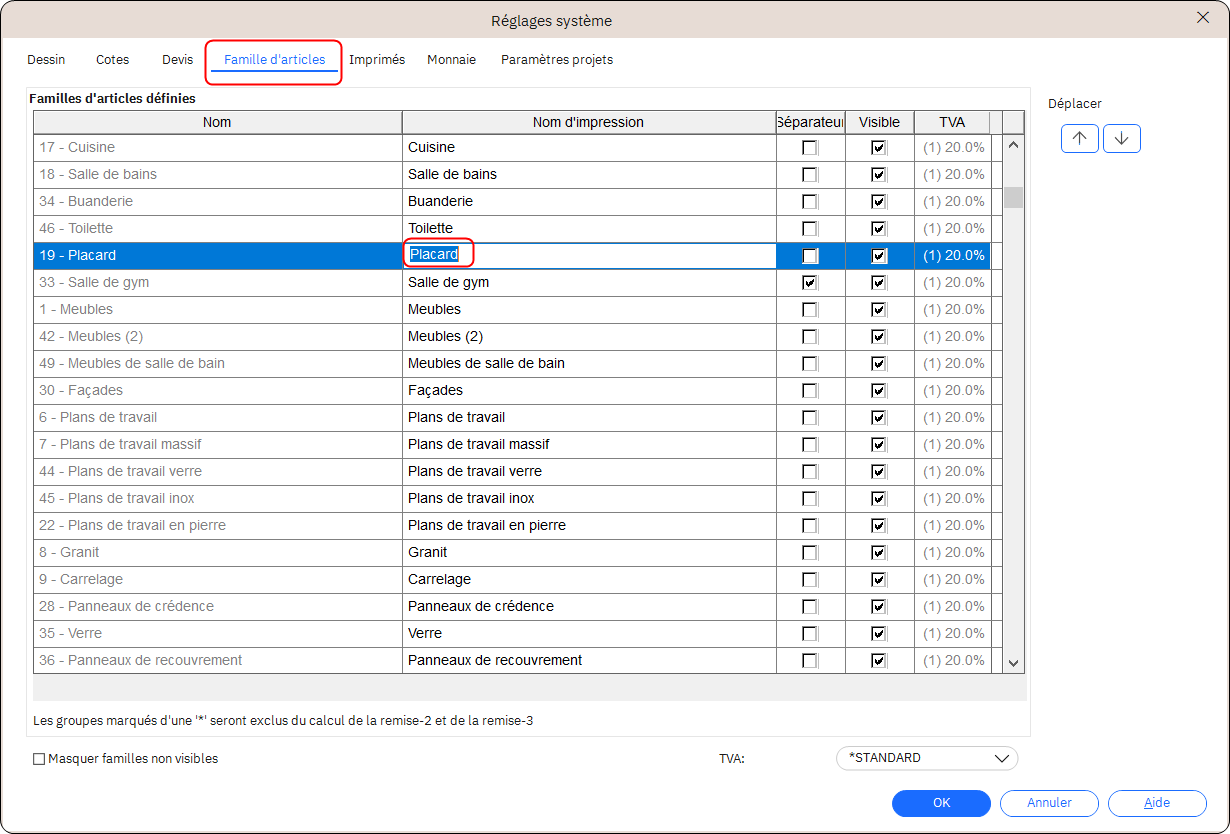Open help with the Aide button
The image size is (1230, 834).
click(1157, 803)
